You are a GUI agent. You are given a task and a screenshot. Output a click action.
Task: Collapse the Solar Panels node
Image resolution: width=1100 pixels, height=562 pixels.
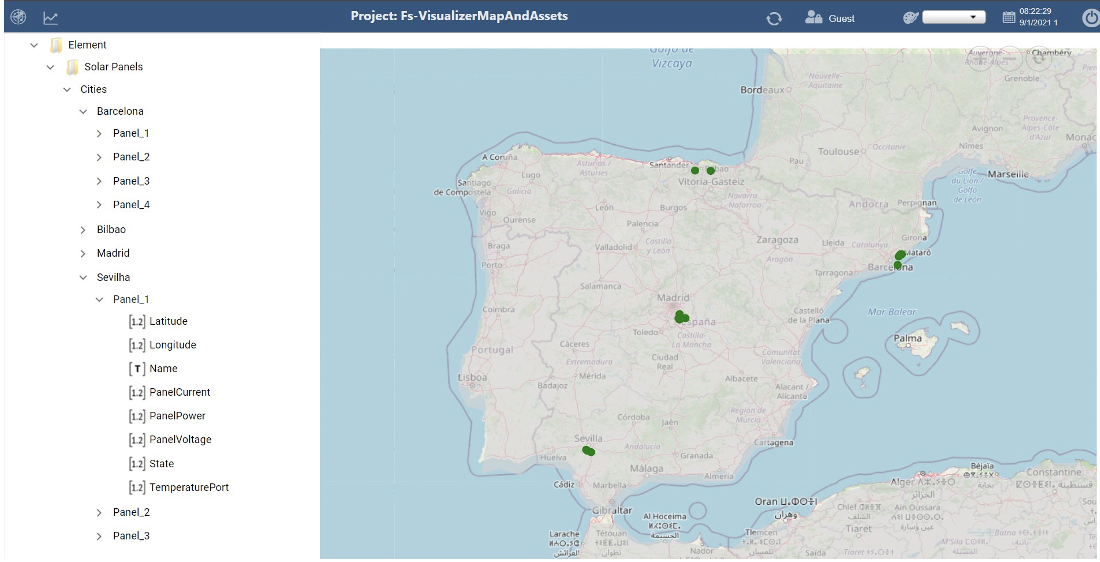click(x=51, y=67)
